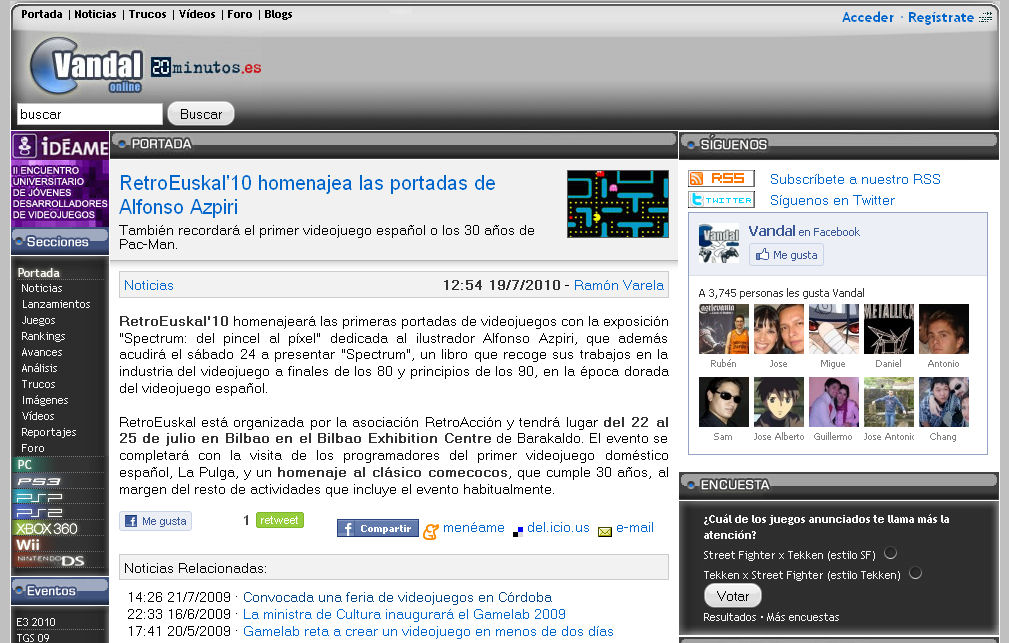The width and height of the screenshot is (1009, 643).
Task: Open the RetroEuskal'10 article headline
Action: pos(308,195)
